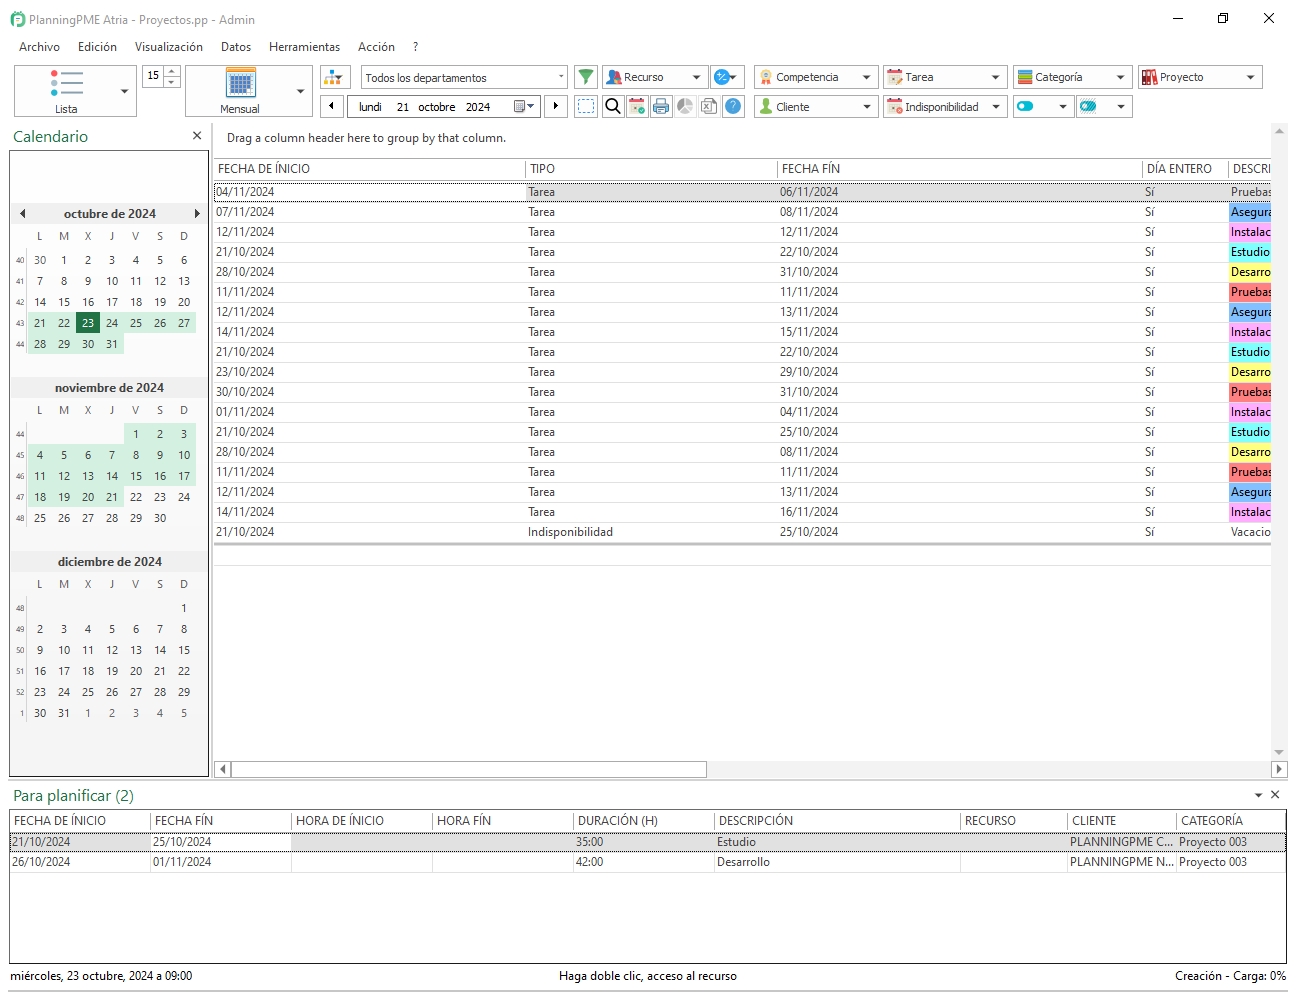Select the Indisponibilidad row dated 21/10/2024
The width and height of the screenshot is (1296, 992).
pyautogui.click(x=742, y=532)
